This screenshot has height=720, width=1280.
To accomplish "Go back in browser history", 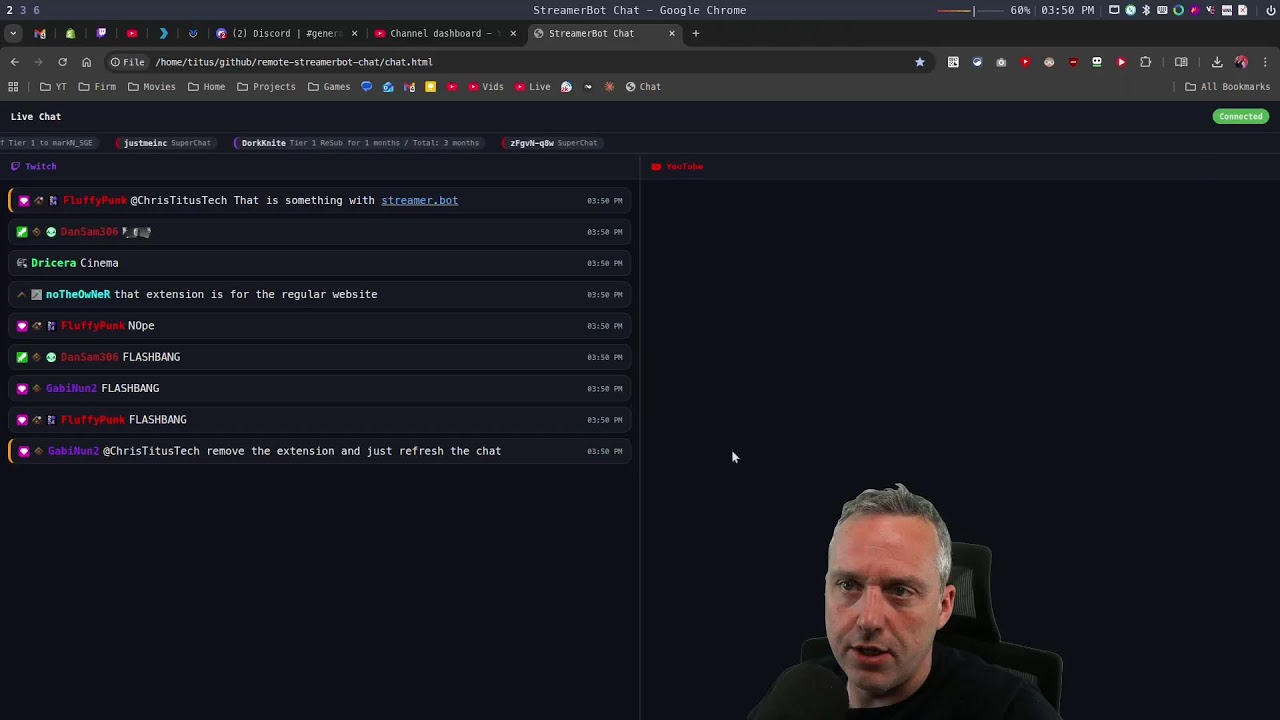I will 14,62.
